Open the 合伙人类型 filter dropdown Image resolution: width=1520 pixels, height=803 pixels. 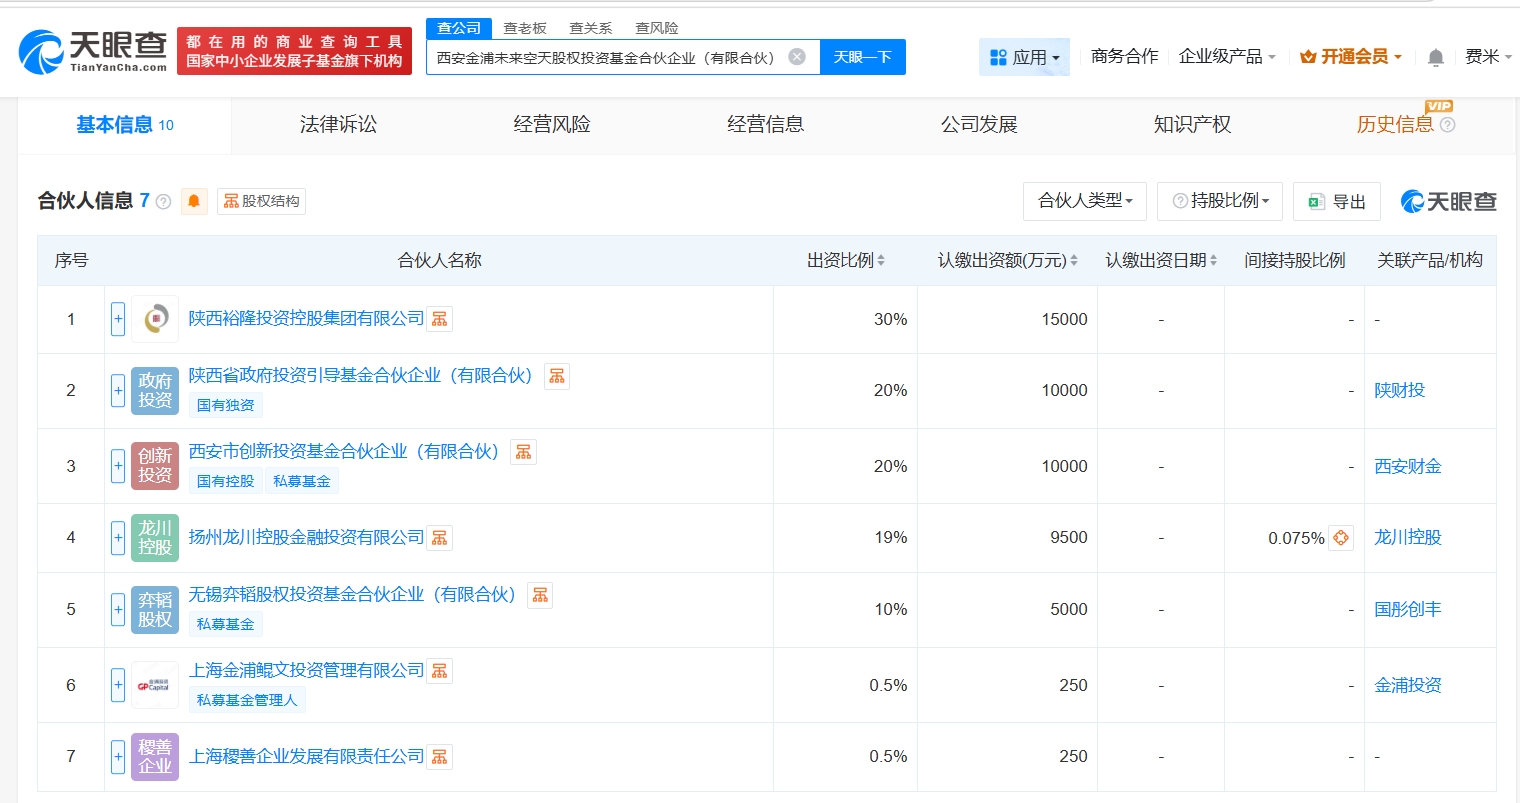pyautogui.click(x=1085, y=201)
